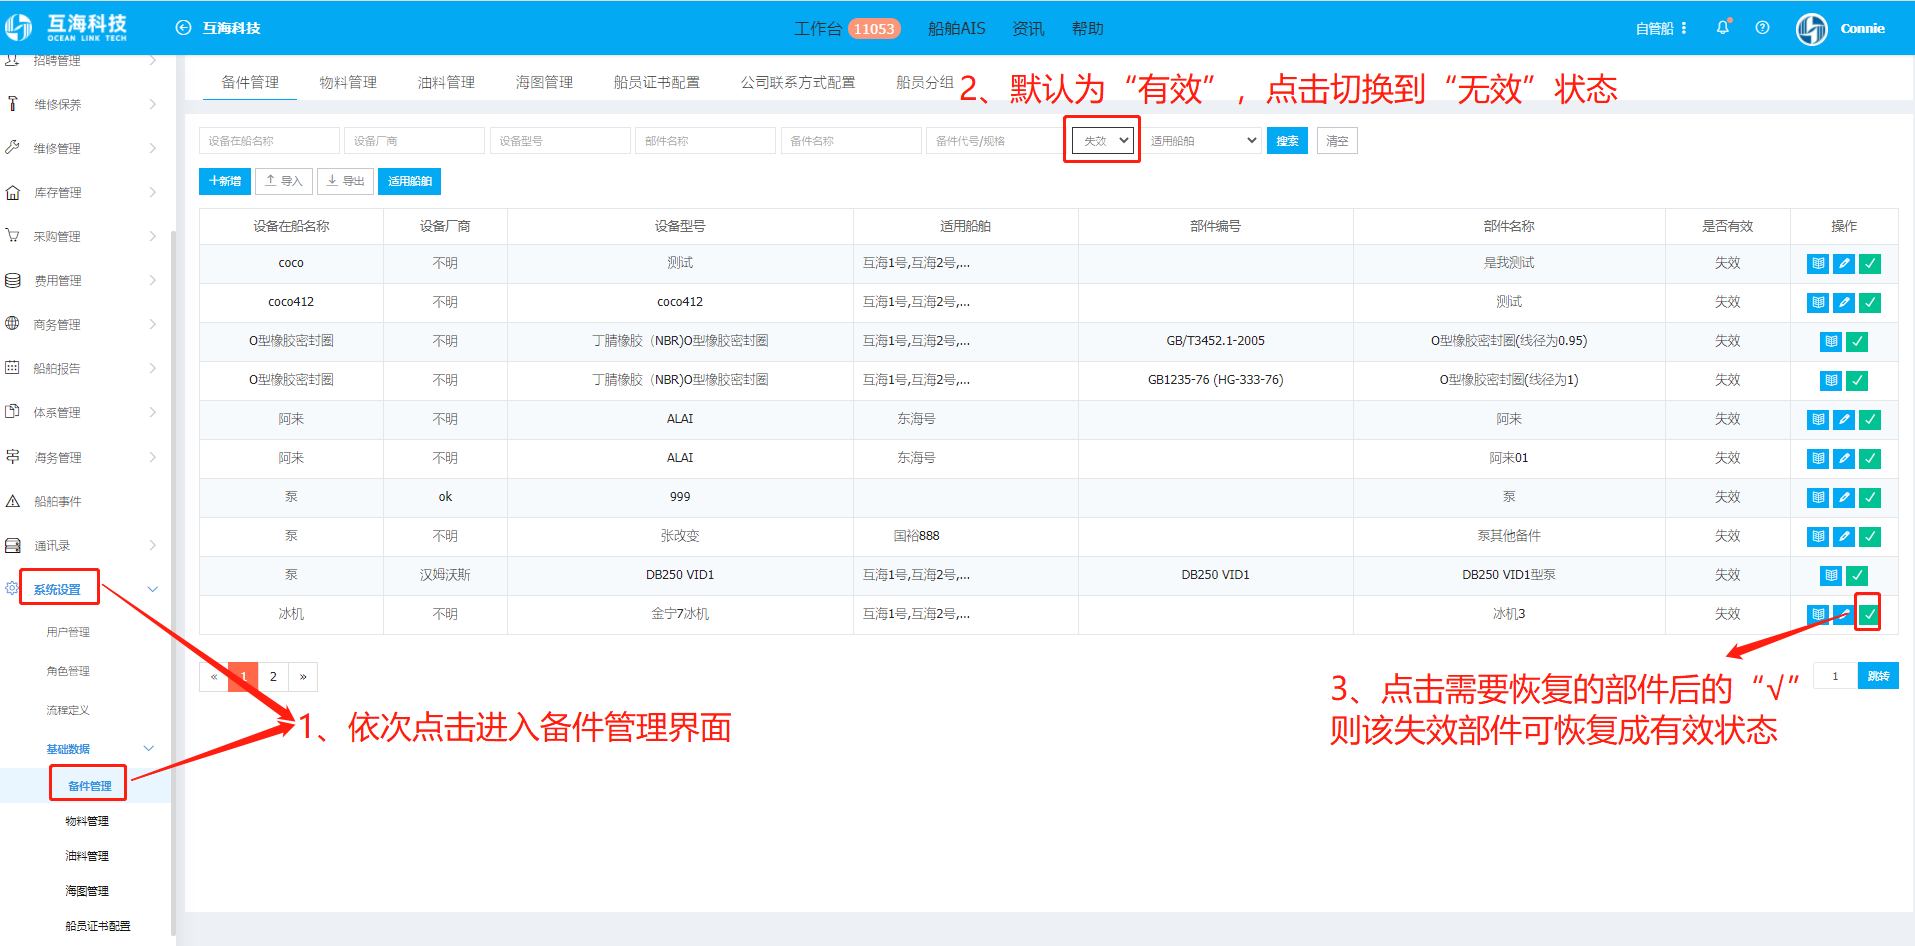Focus the 备件代号/规格 search field
Image resolution: width=1915 pixels, height=946 pixels.
pos(996,141)
